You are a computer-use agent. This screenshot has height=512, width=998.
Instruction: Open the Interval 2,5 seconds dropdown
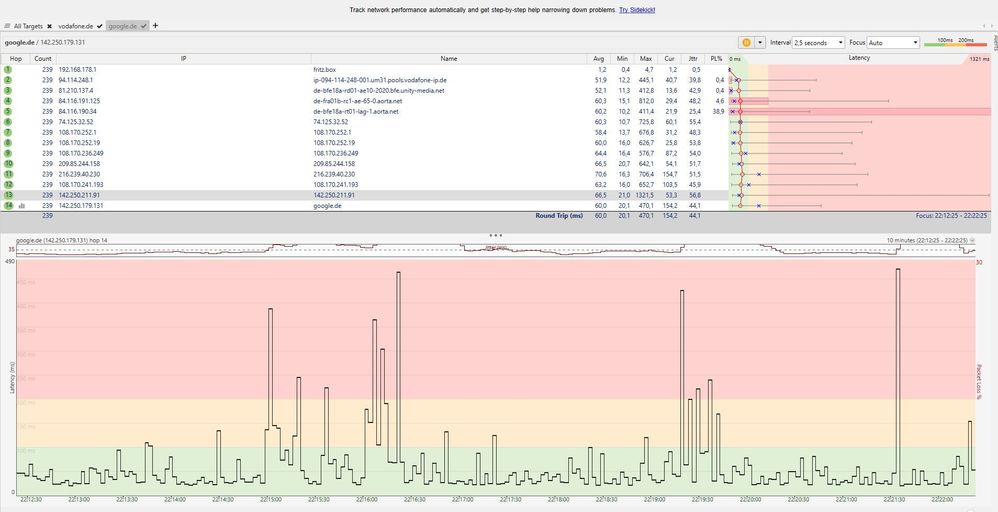[818, 43]
